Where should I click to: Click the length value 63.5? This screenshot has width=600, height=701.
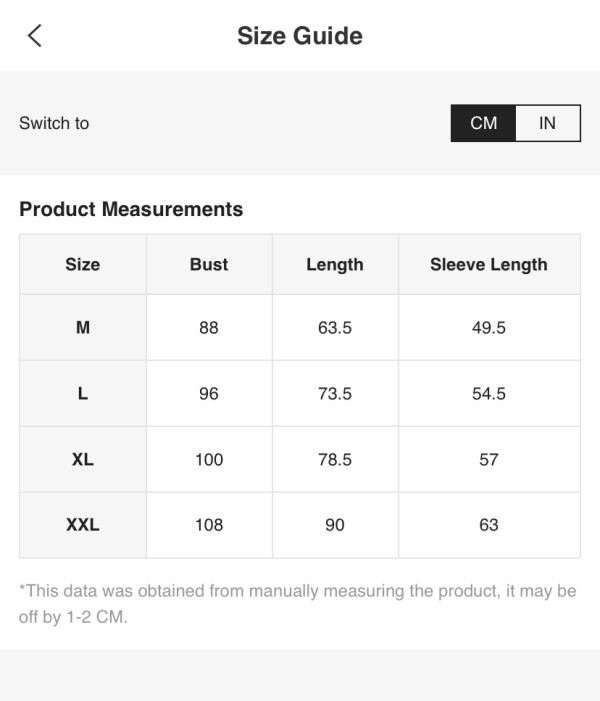335,327
